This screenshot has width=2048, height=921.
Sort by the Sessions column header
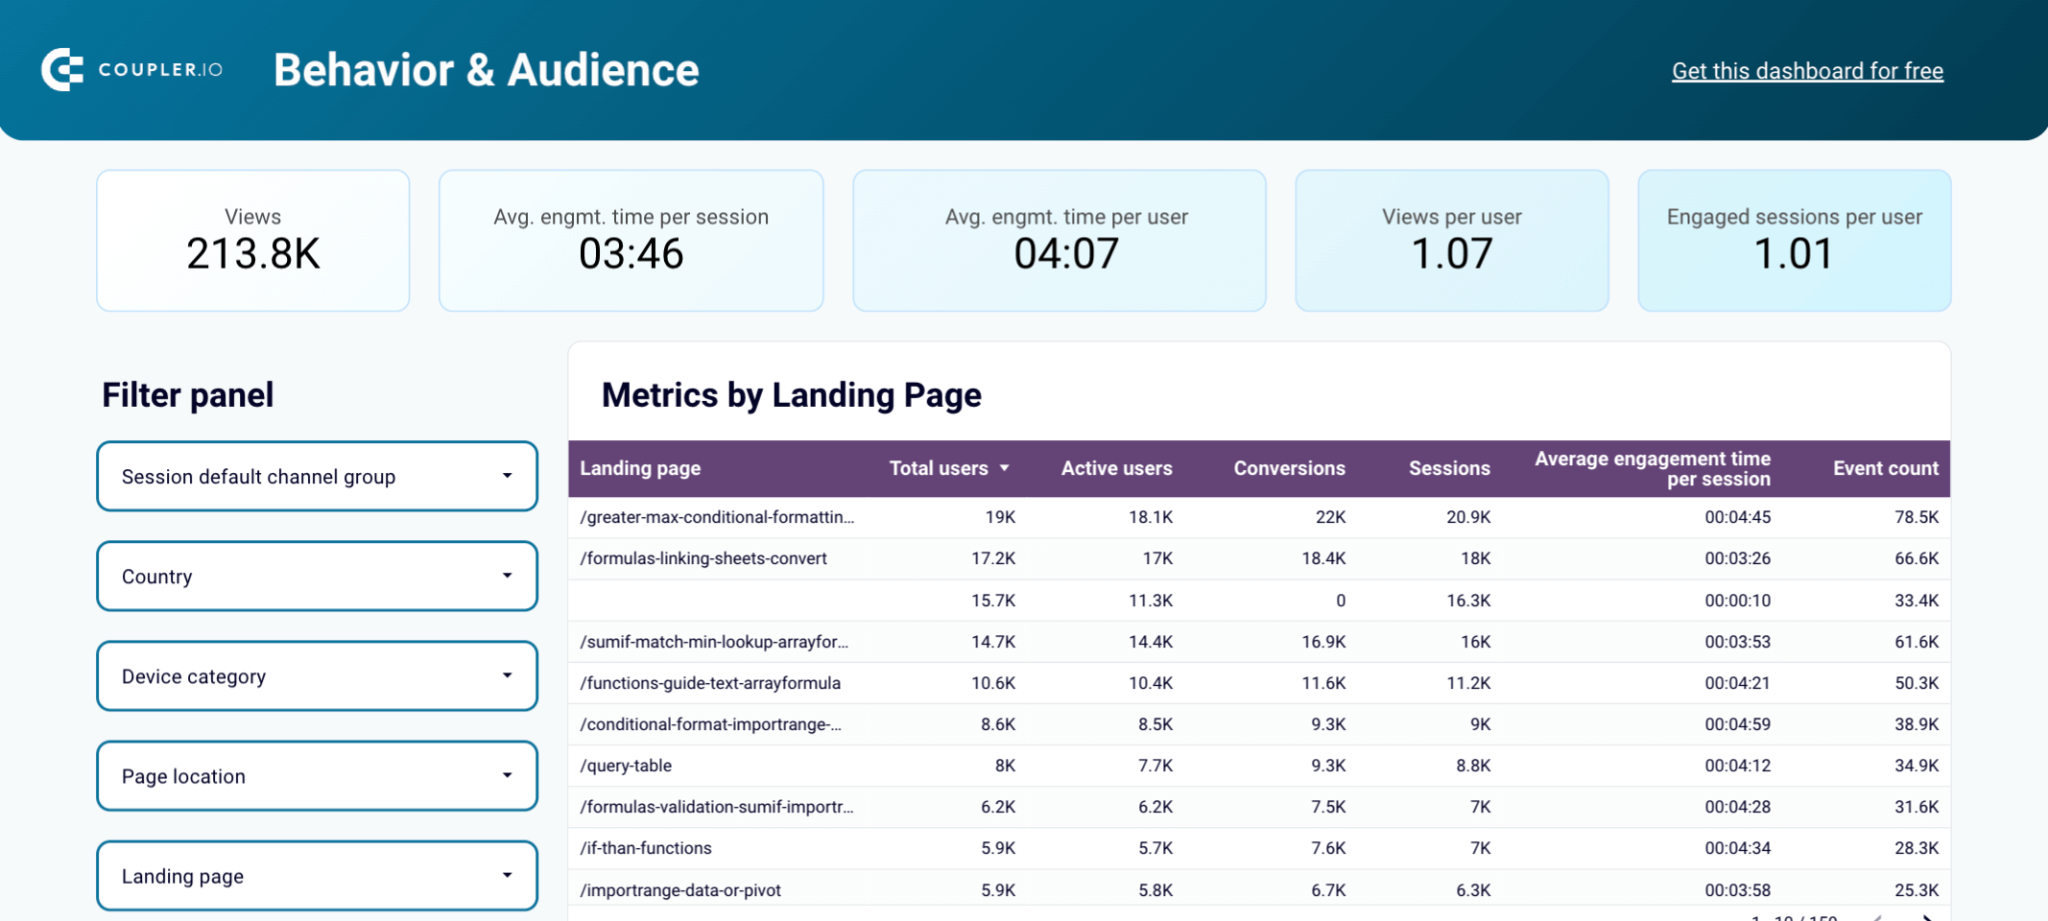point(1449,468)
